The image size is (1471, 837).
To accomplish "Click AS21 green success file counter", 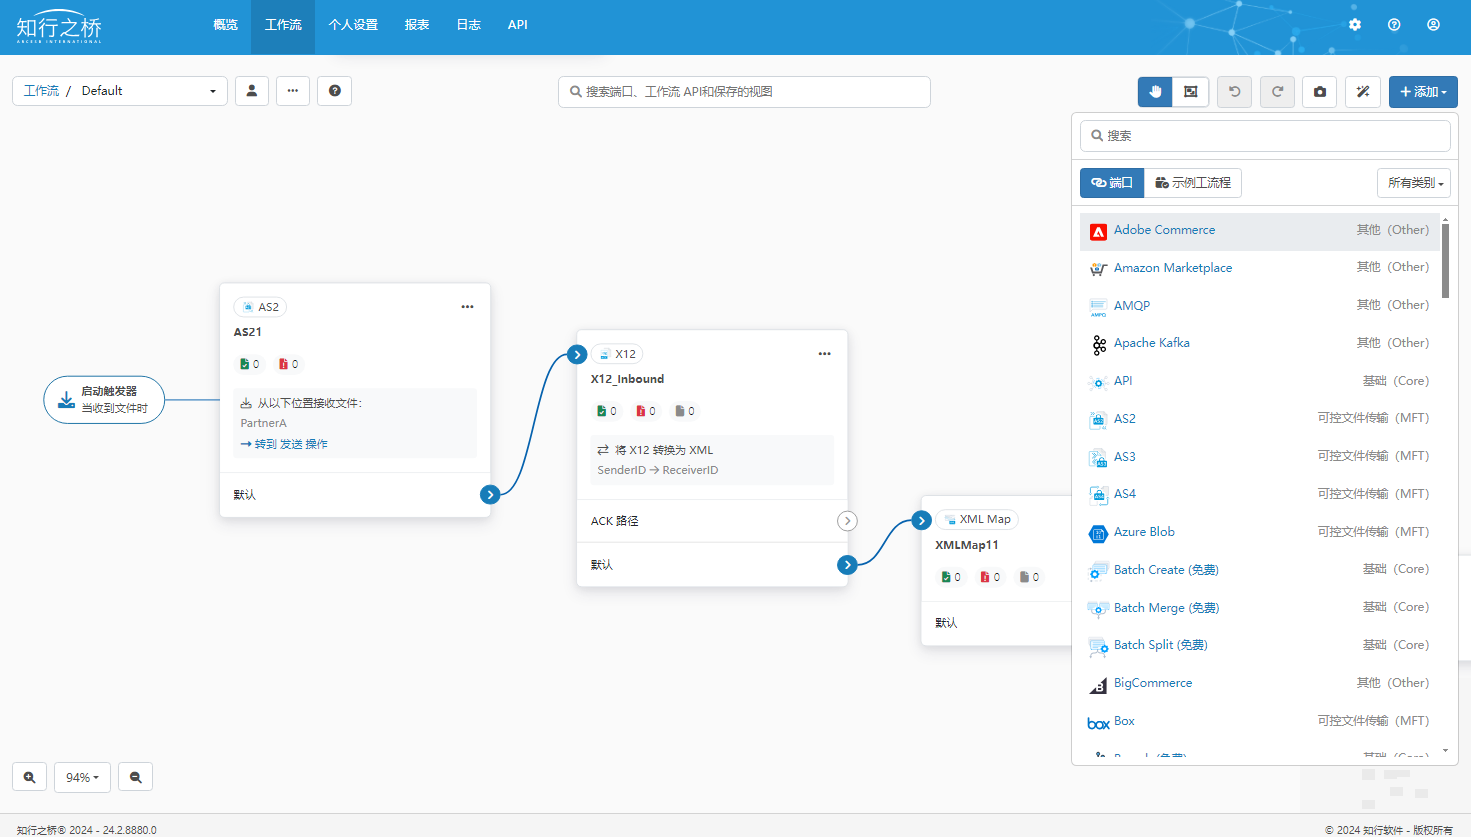I will pos(250,364).
